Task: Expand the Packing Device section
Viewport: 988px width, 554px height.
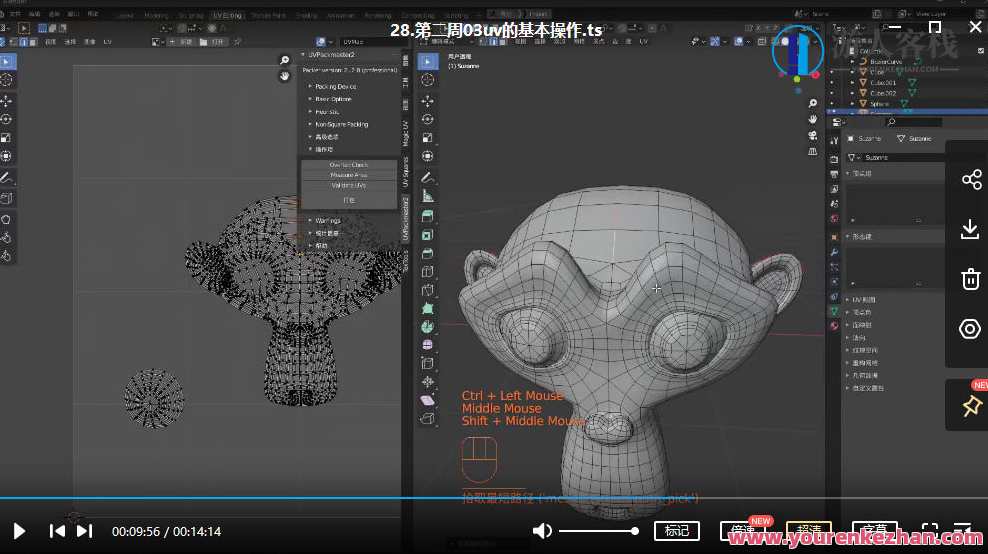Action: pos(335,86)
